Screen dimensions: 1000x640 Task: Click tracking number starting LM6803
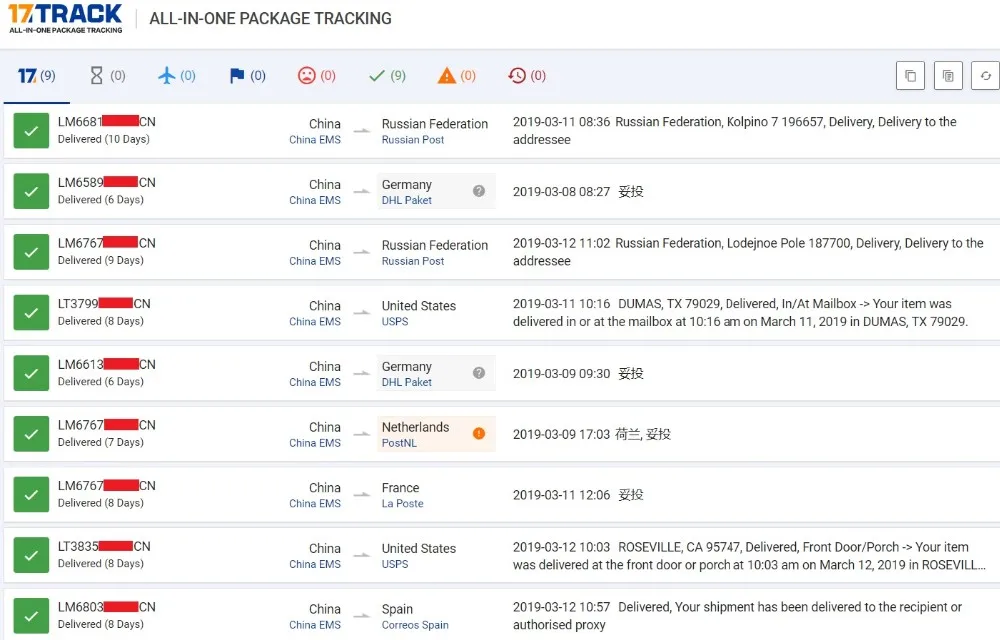(x=107, y=607)
